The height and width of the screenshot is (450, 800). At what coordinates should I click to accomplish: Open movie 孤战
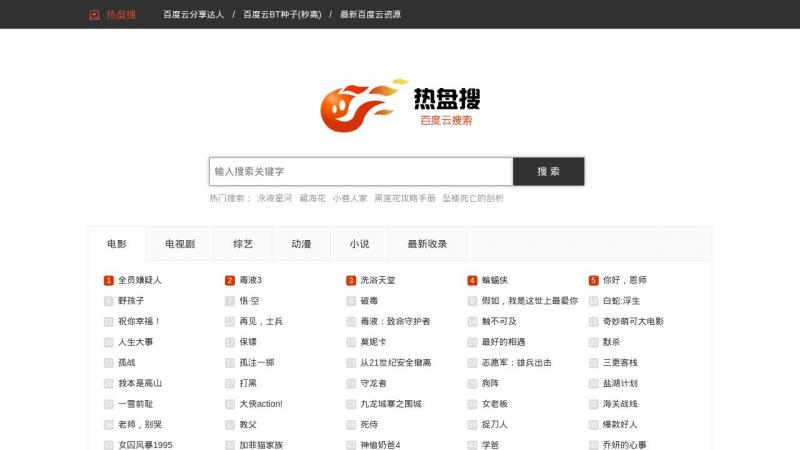click(x=127, y=362)
